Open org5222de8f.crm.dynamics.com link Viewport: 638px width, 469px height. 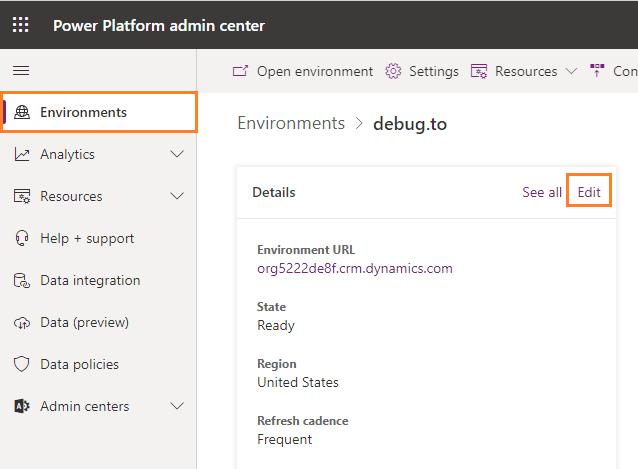(x=354, y=268)
